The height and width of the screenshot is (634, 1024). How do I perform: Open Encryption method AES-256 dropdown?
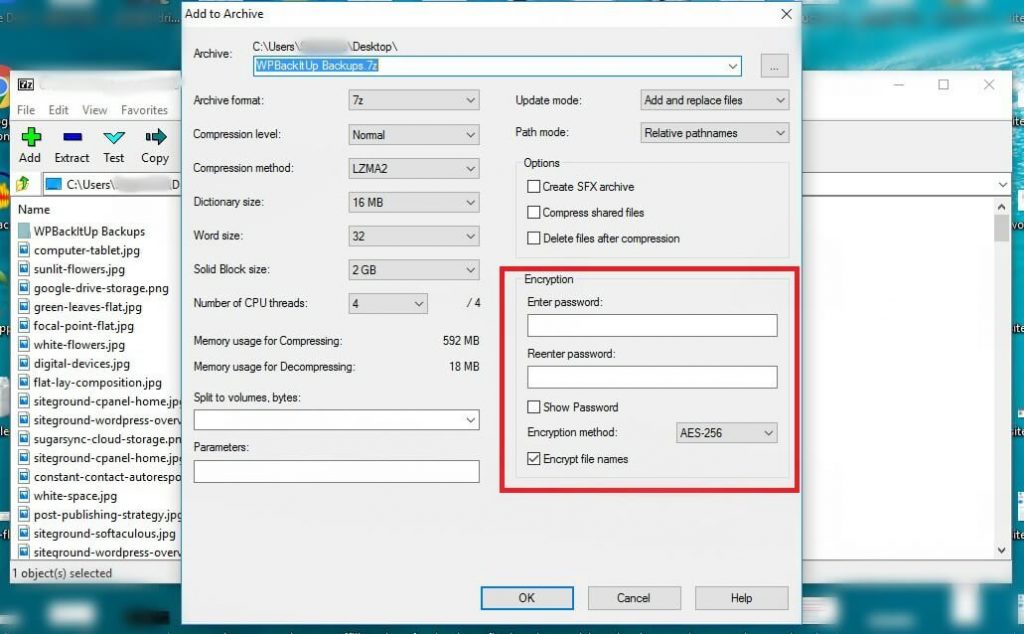726,432
